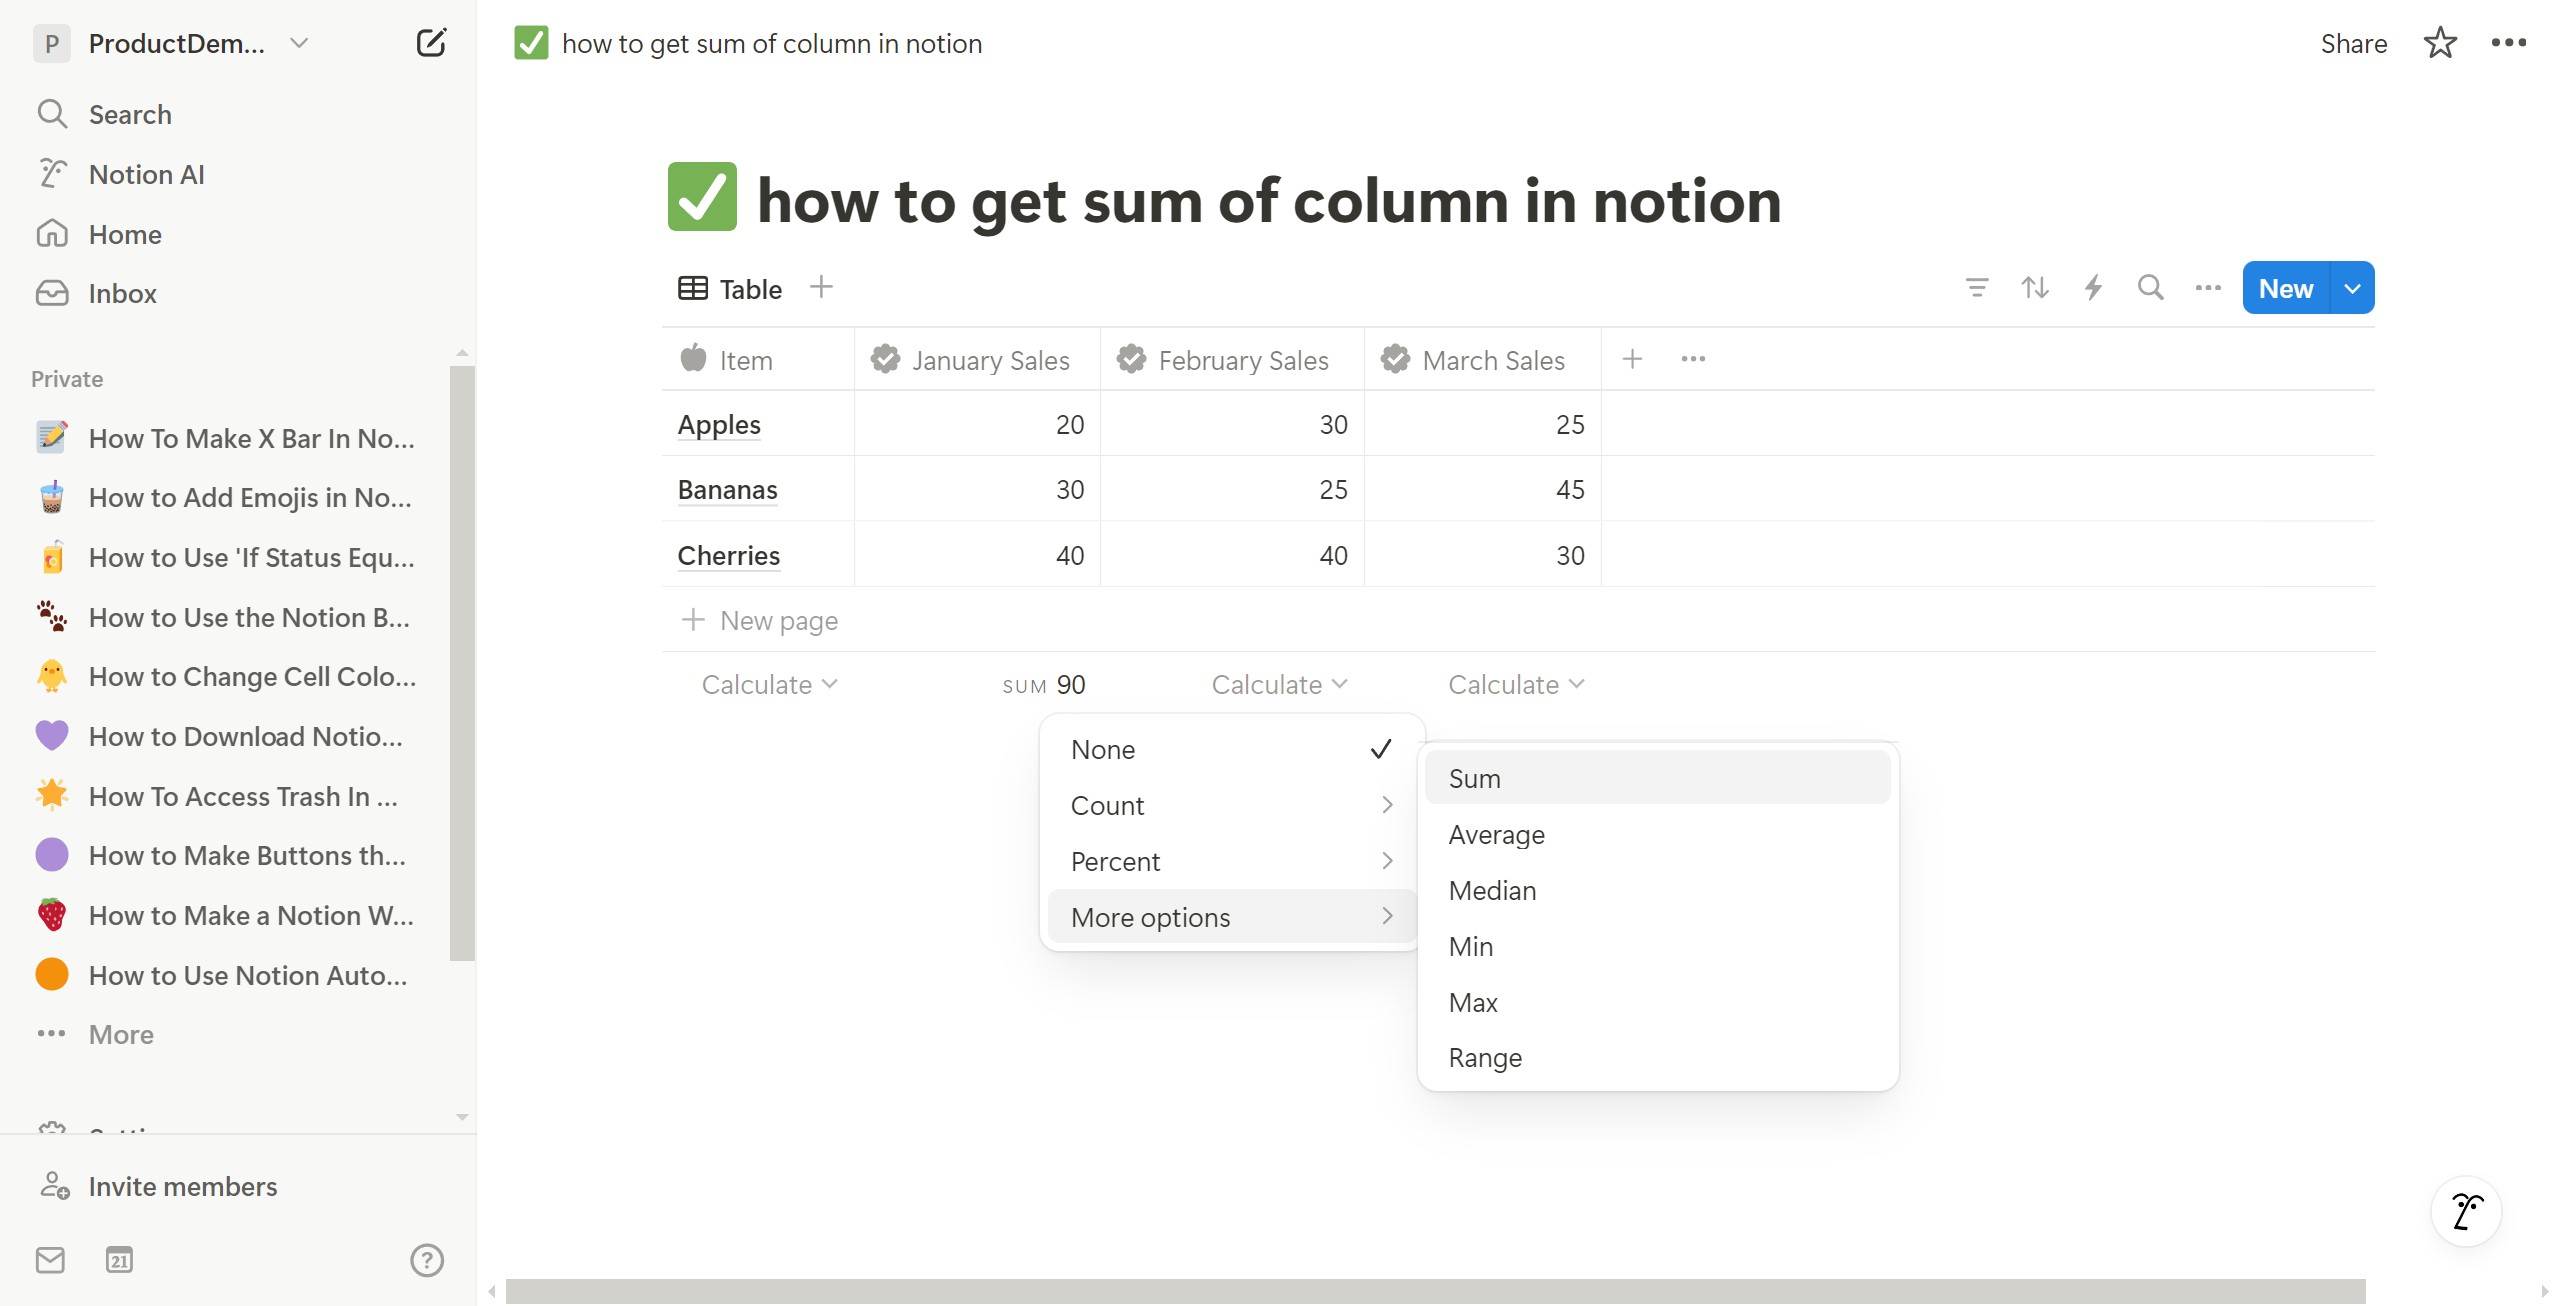Open the page options three-dot menu
Viewport: 2561px width, 1306px height.
pos(2508,43)
